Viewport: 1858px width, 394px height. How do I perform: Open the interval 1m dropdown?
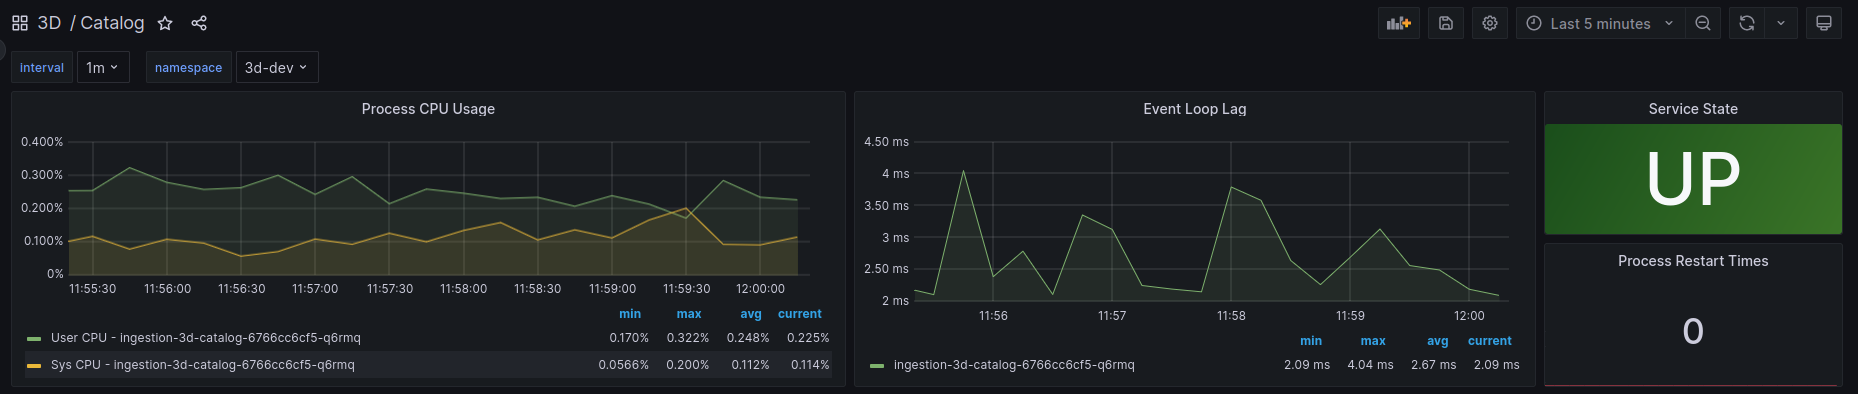[x=103, y=67]
